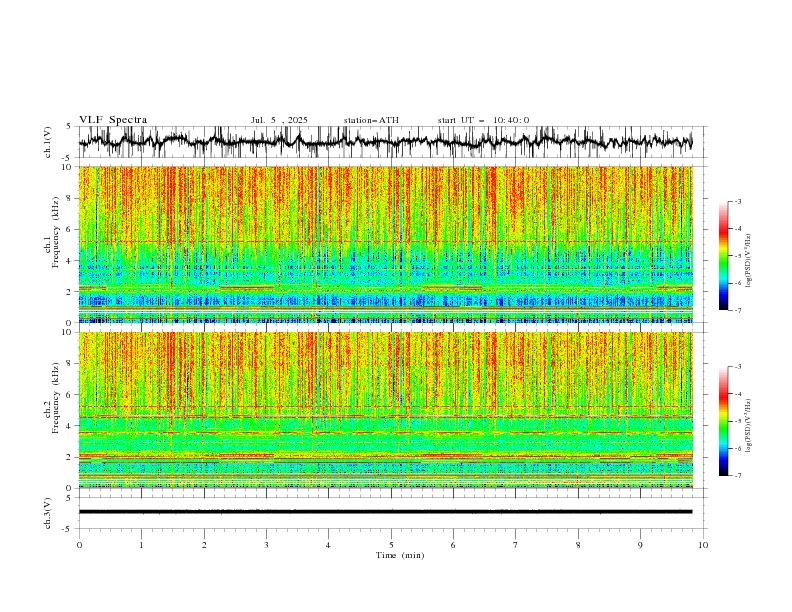Screen dimensions: 792x612
Task: Click the "ch.1(V)" waveform axis label
Action: click(48, 142)
